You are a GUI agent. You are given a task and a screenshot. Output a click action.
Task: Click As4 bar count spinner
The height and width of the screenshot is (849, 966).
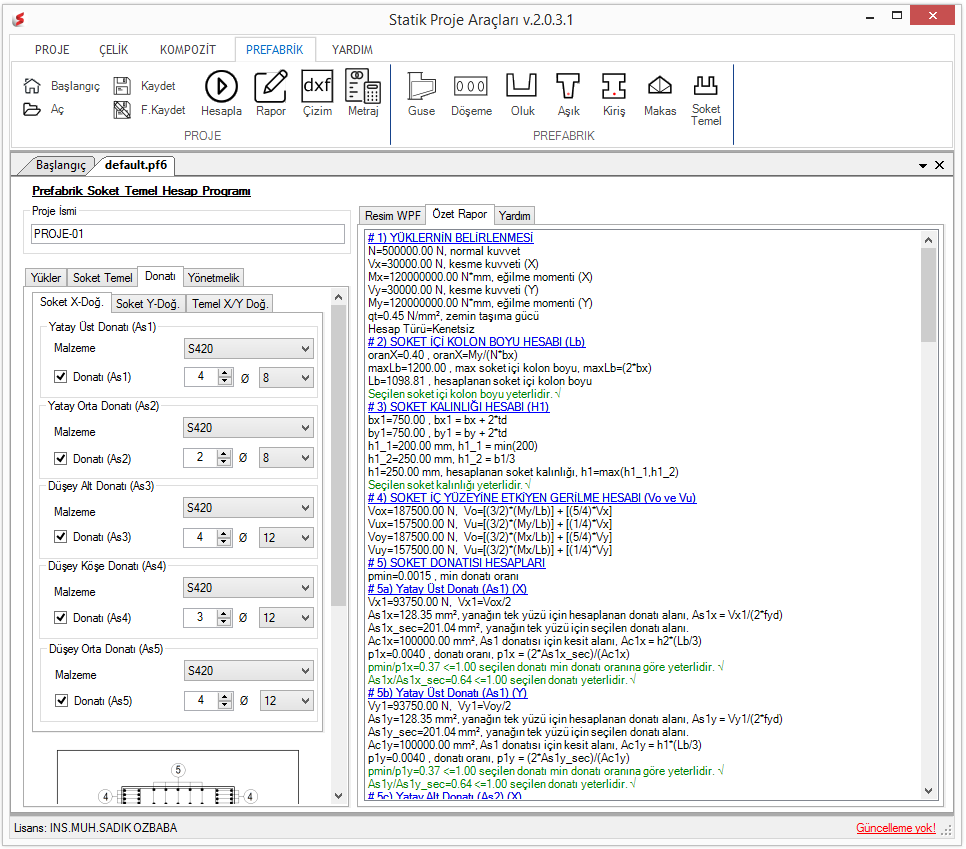[x=208, y=617]
